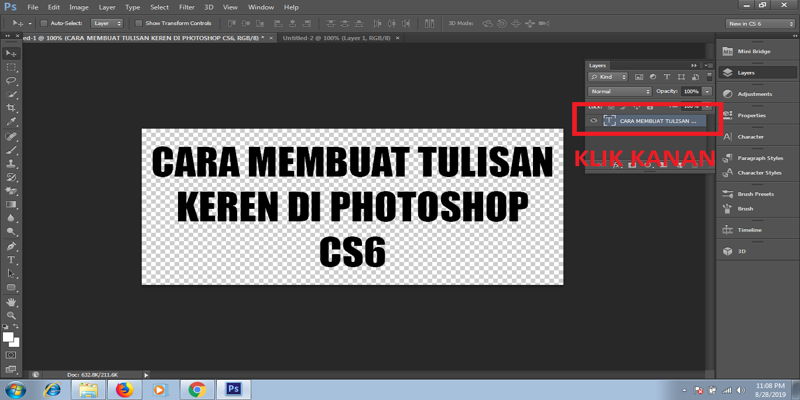Select the Quick Selection tool
The image size is (800, 400).
tap(11, 94)
